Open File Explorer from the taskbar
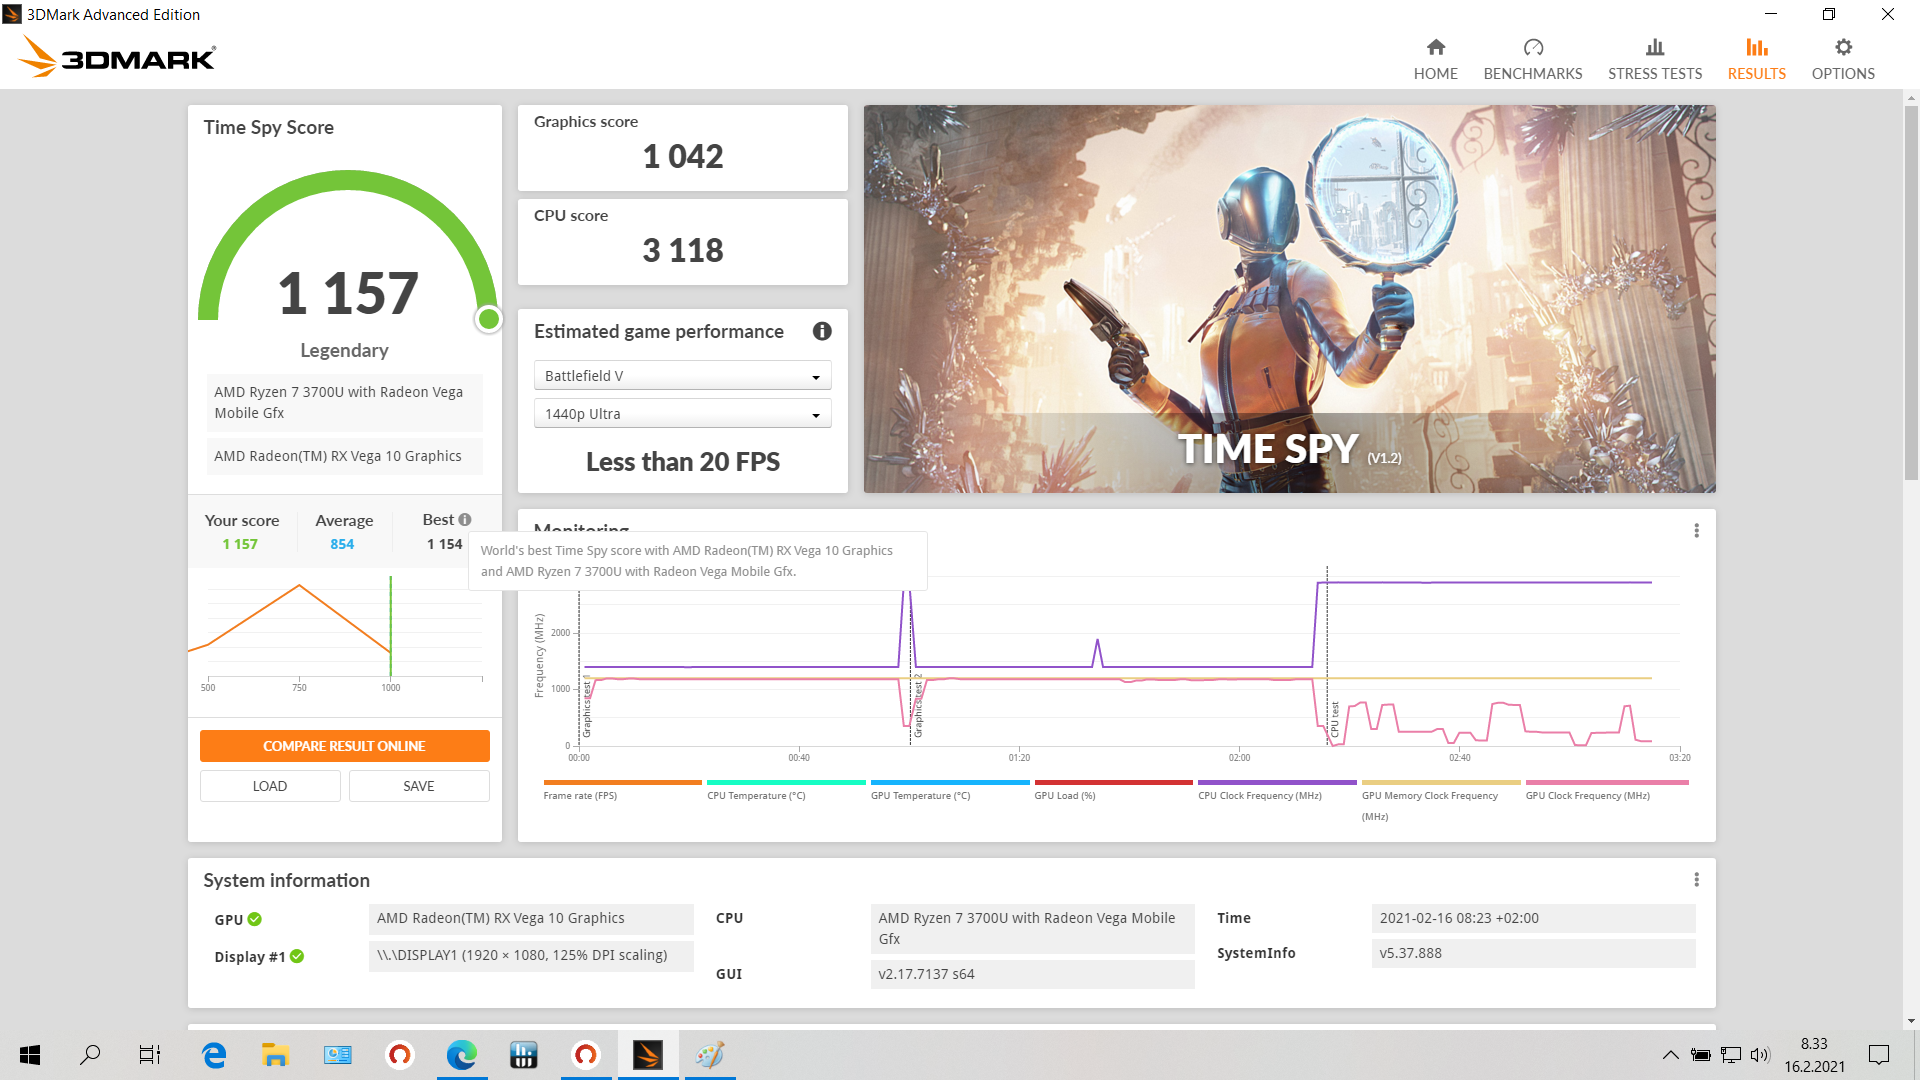 click(x=275, y=1054)
